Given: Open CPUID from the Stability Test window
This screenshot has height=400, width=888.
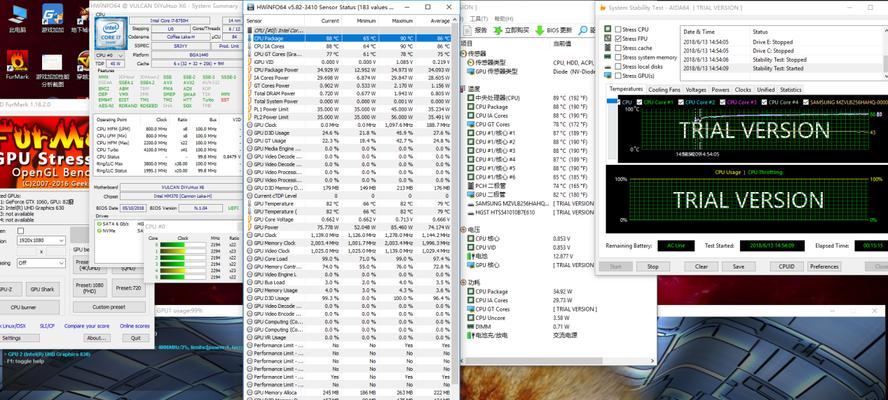Looking at the screenshot, I should click(786, 266).
